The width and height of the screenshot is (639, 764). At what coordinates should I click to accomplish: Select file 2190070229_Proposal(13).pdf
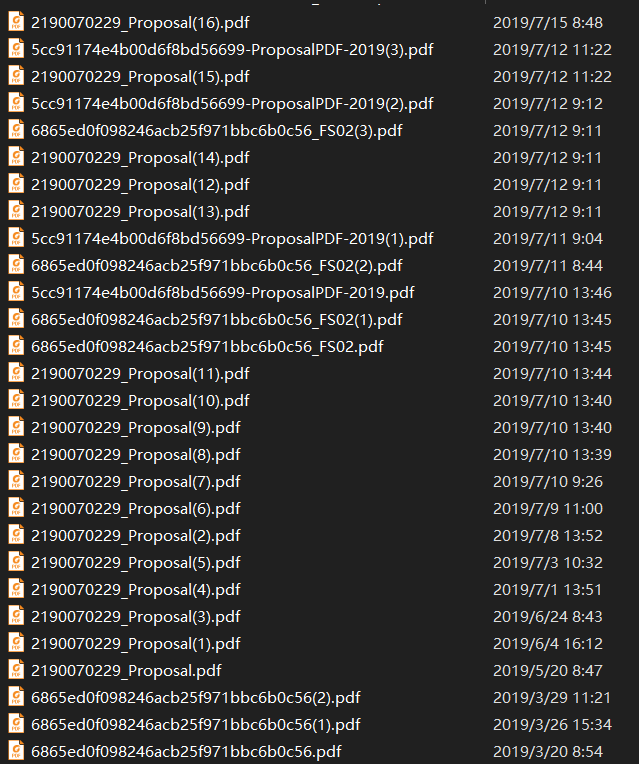140,211
